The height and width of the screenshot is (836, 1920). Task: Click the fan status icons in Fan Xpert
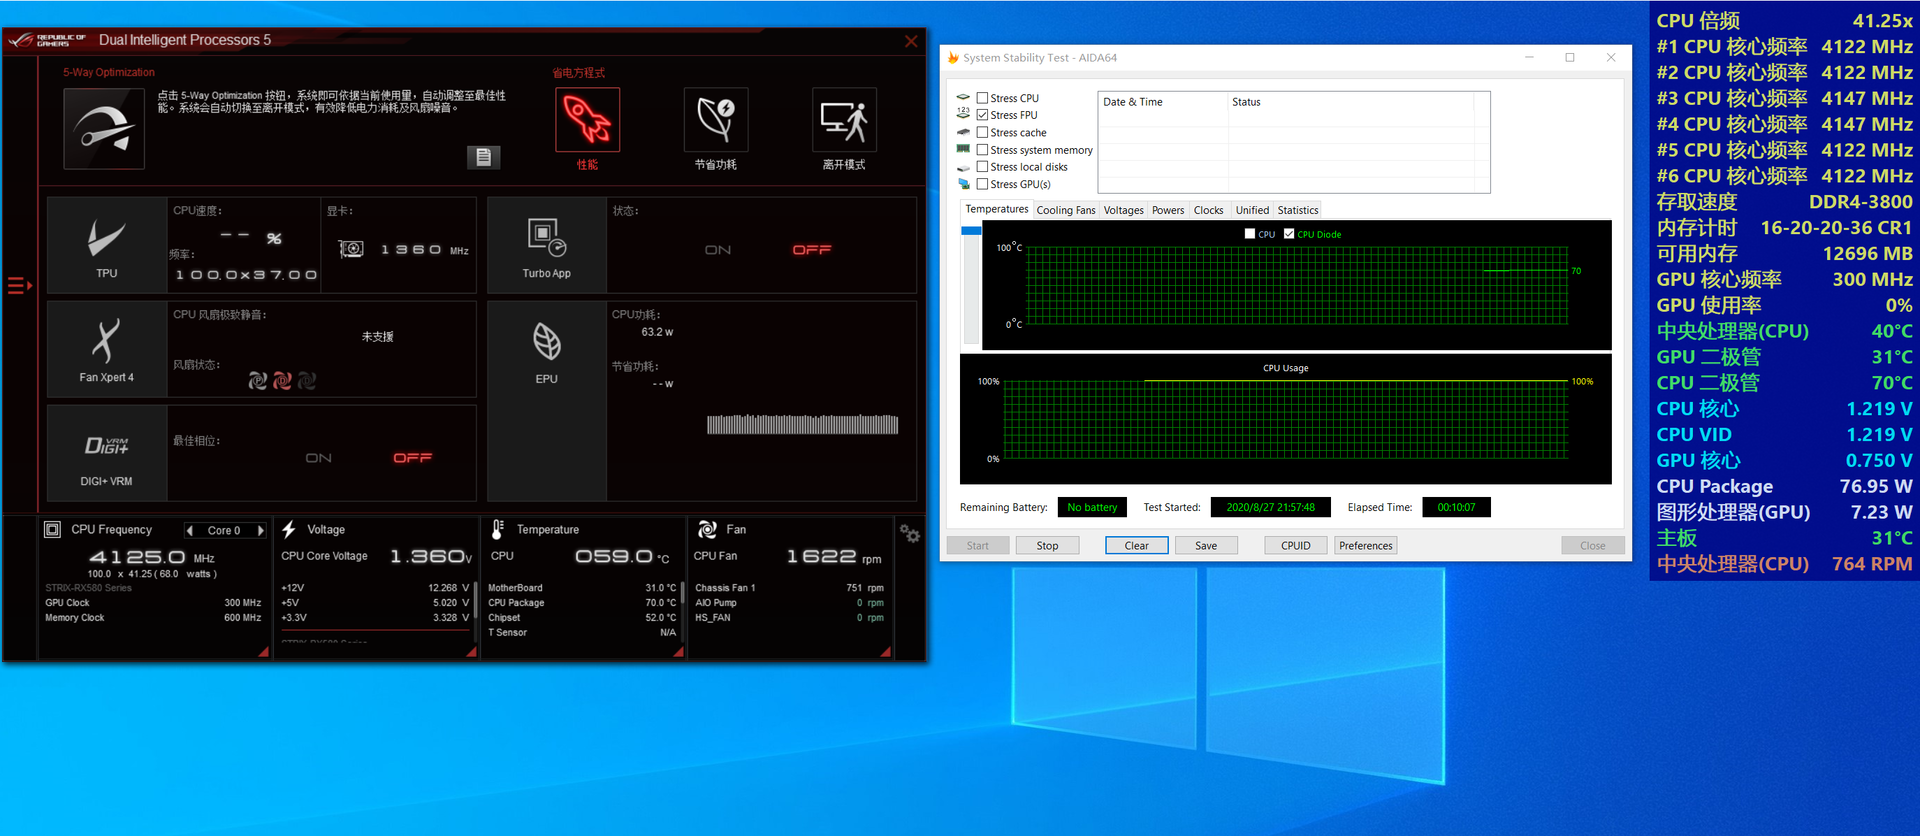pos(282,380)
